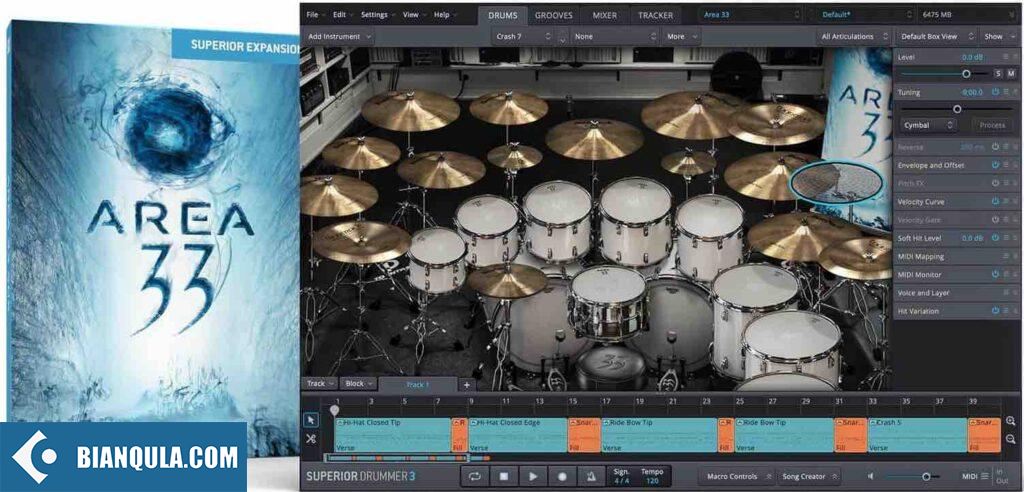
Task: Click the Tempo 120 field
Action: click(652, 476)
